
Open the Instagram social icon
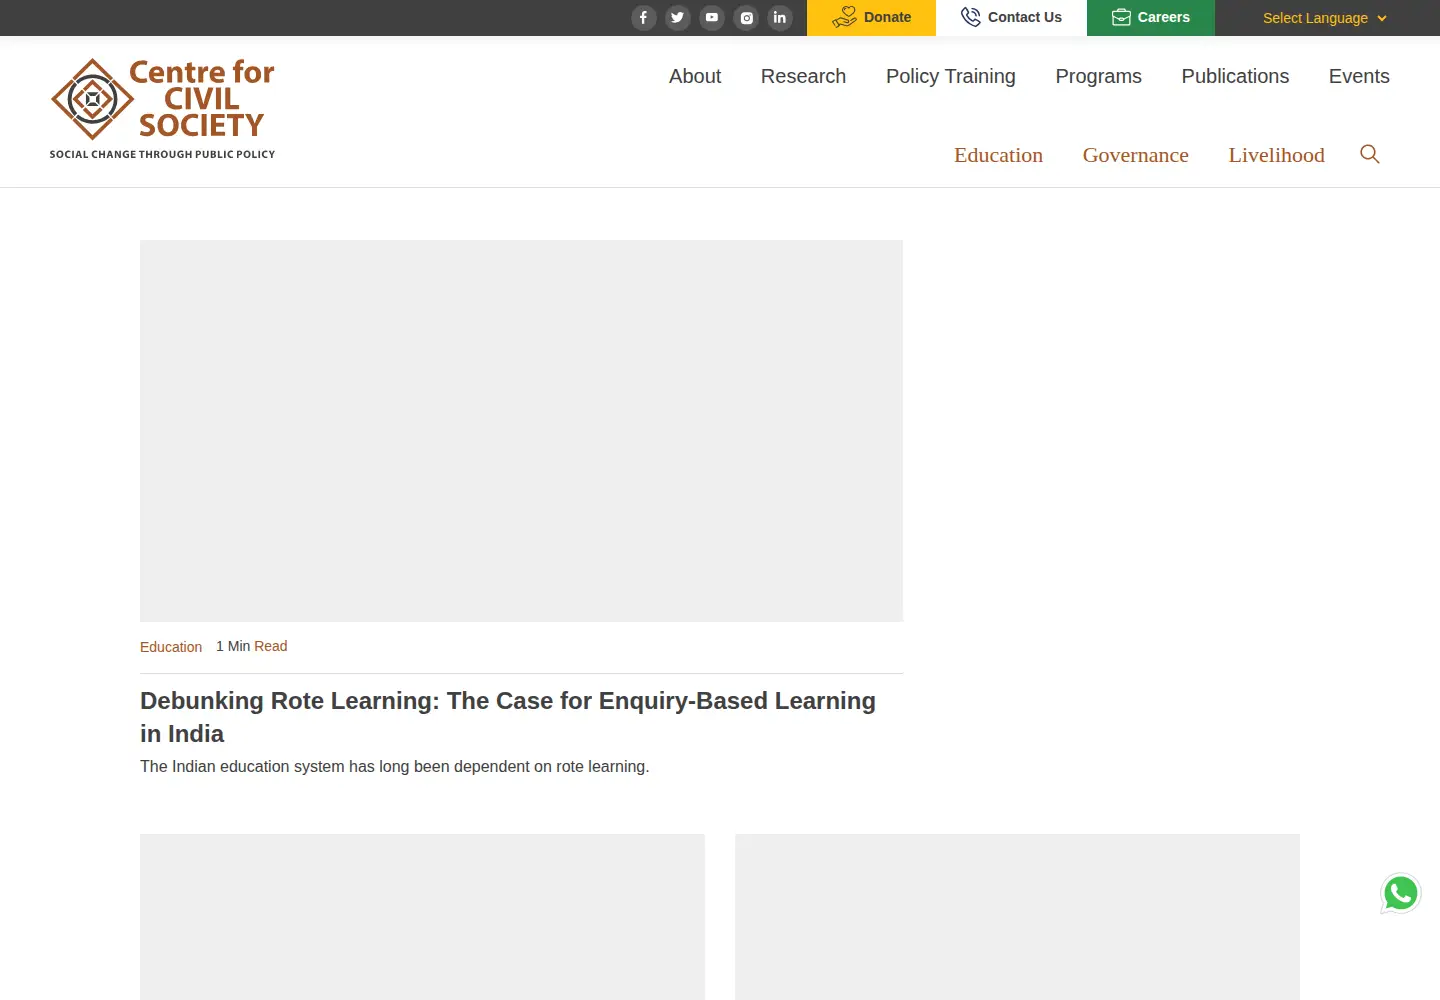746,18
